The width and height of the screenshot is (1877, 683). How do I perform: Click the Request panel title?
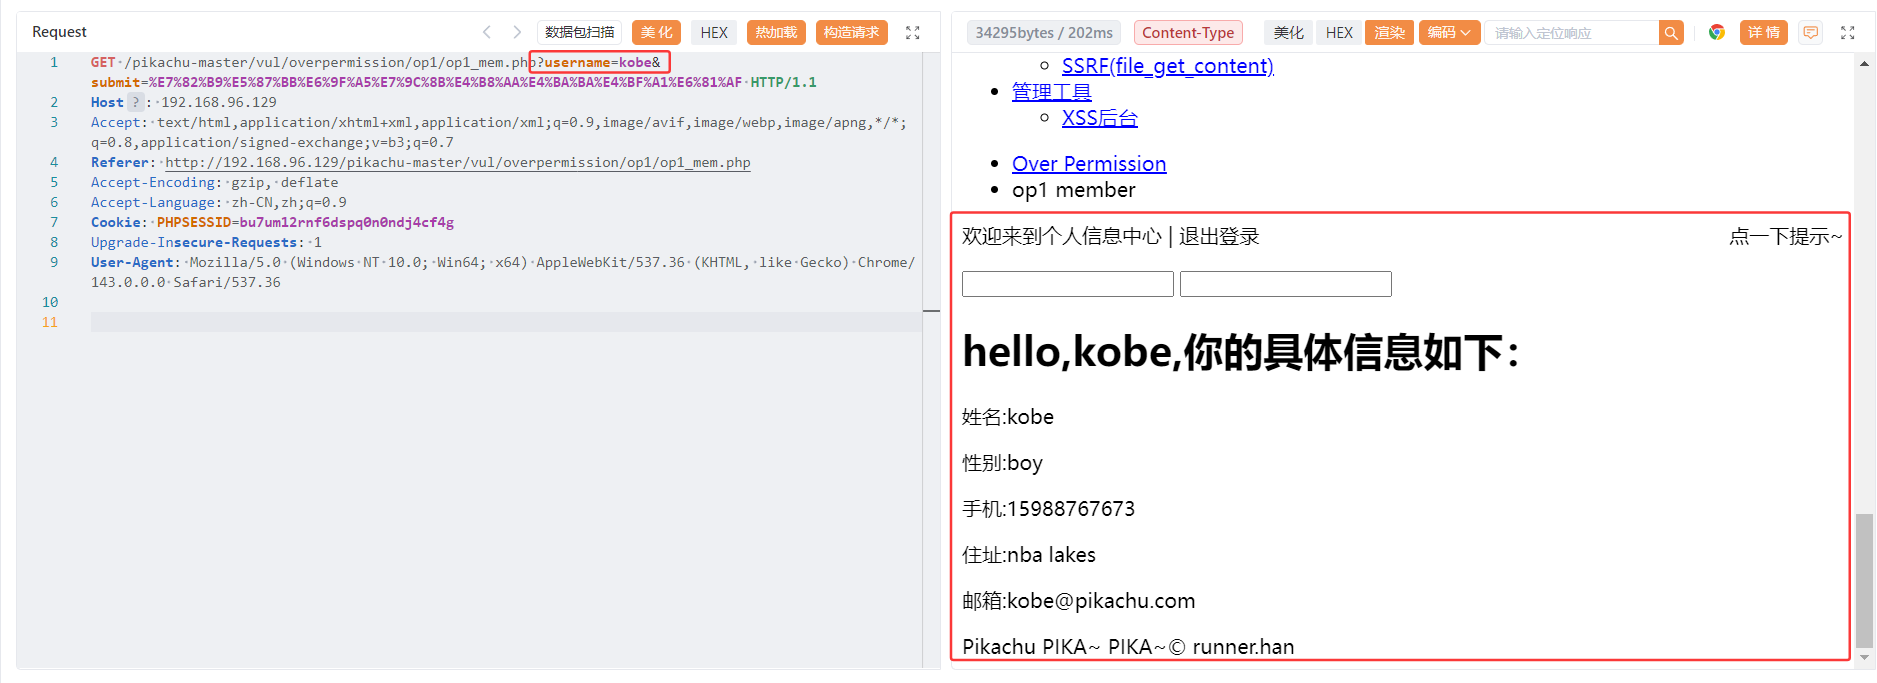[59, 32]
